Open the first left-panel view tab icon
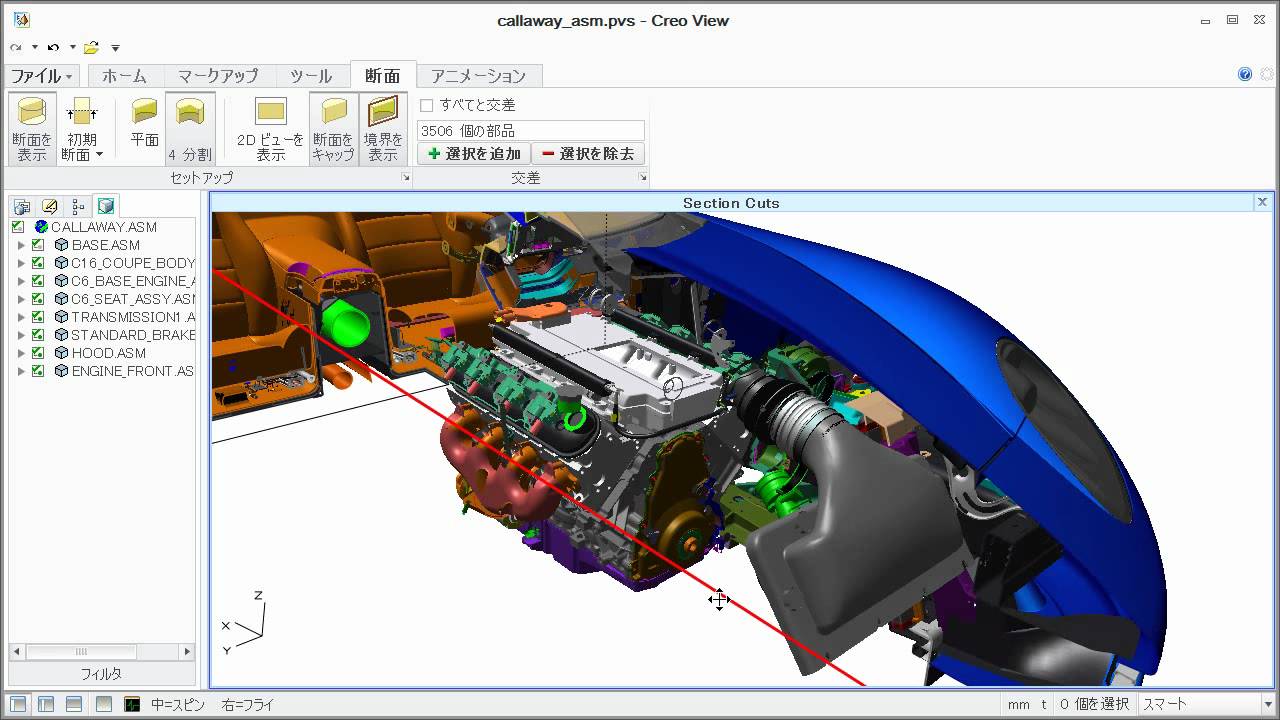Screen dimensions: 1280x720 click(x=22, y=207)
